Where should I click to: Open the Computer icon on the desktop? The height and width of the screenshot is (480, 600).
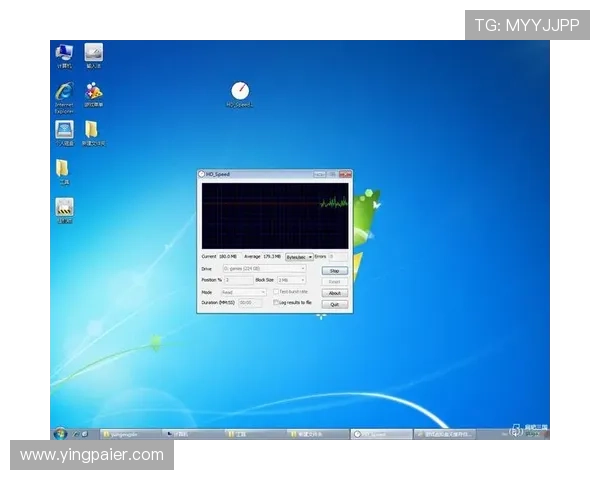coord(64,52)
